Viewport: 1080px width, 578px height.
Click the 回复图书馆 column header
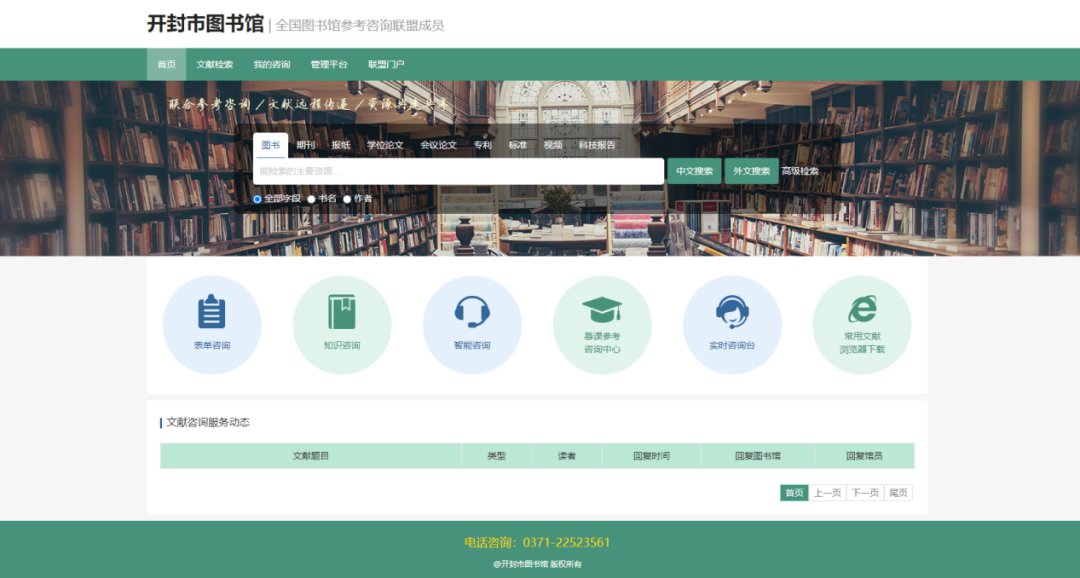758,456
